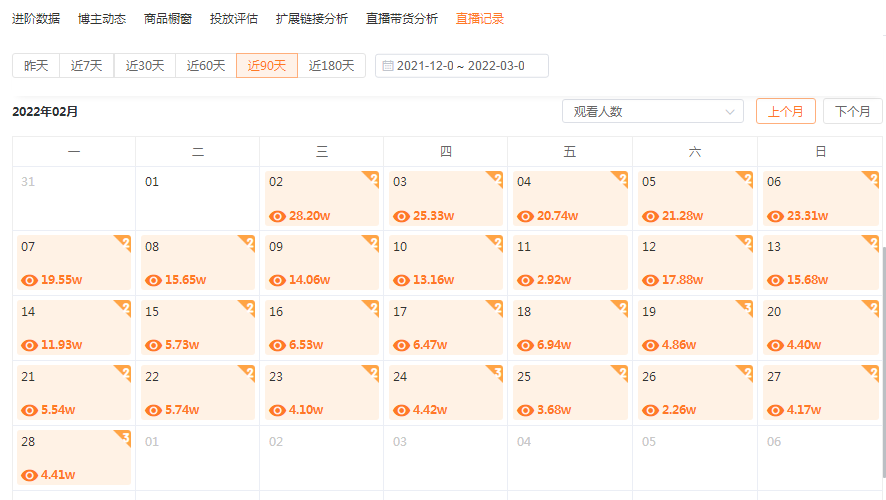Select the 4.17w viewer count on Feb 27

pos(804,410)
